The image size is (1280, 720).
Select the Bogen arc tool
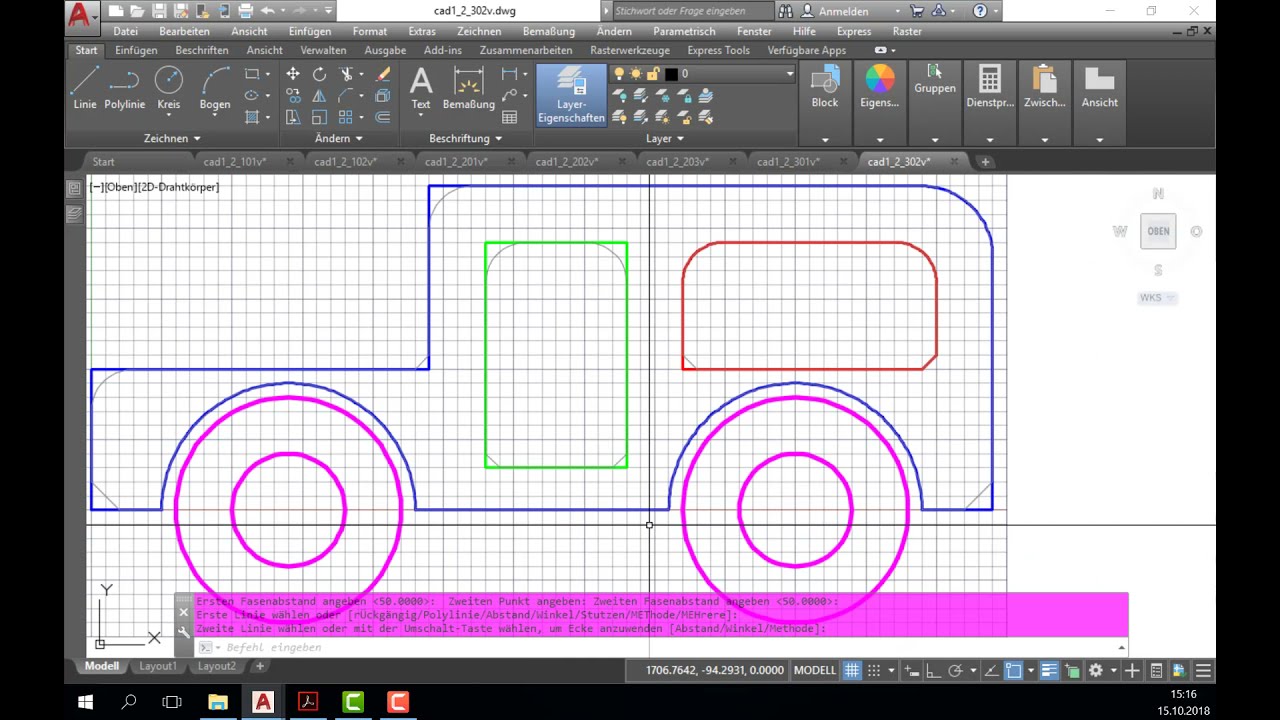tap(215, 88)
